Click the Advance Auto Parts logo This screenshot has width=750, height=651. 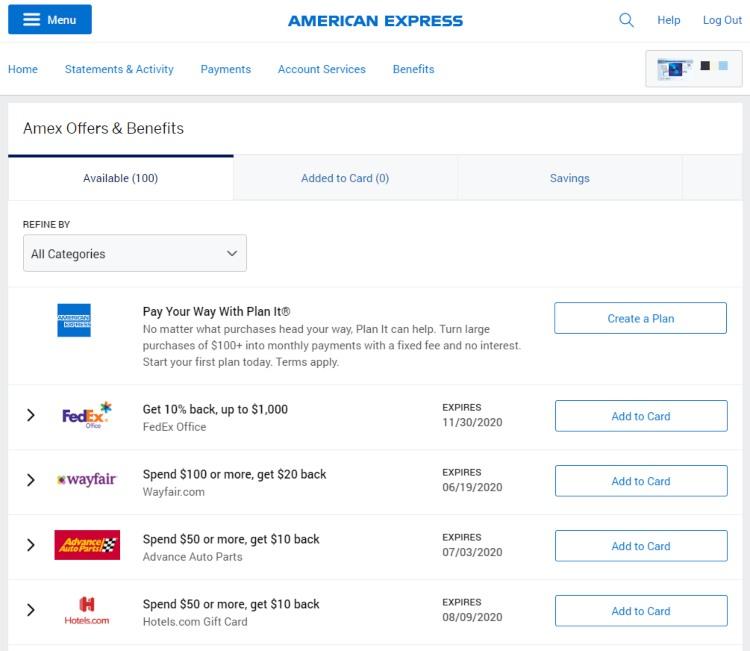87,545
